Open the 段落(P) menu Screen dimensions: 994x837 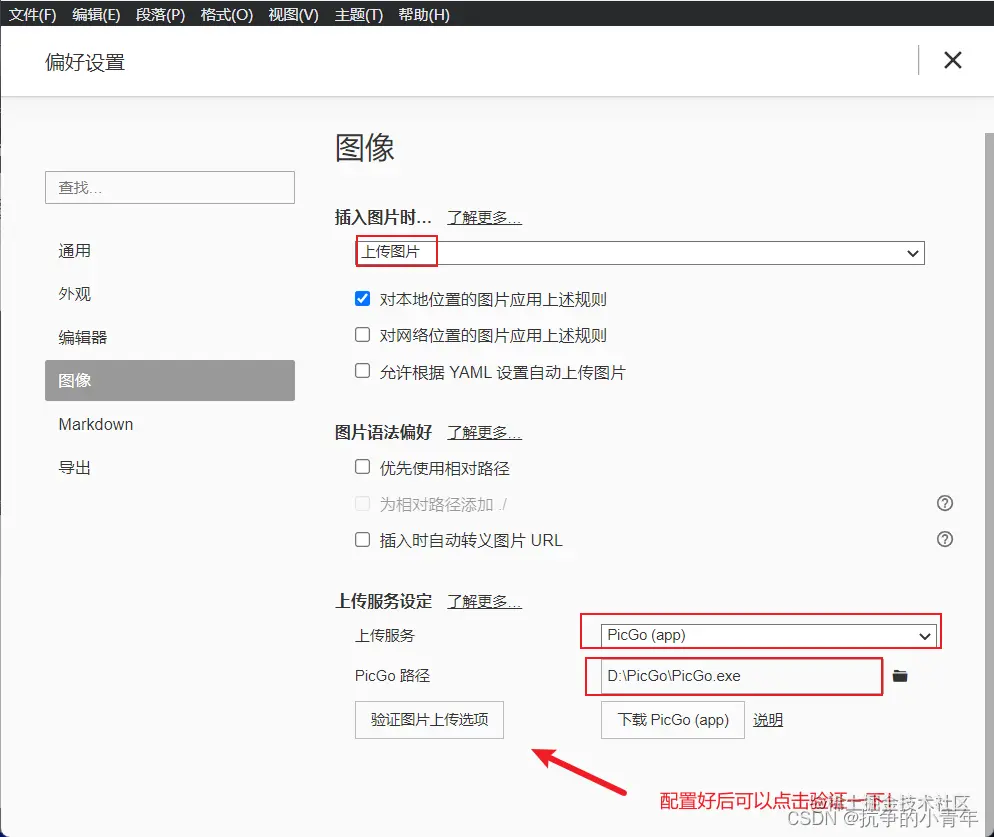click(x=160, y=15)
